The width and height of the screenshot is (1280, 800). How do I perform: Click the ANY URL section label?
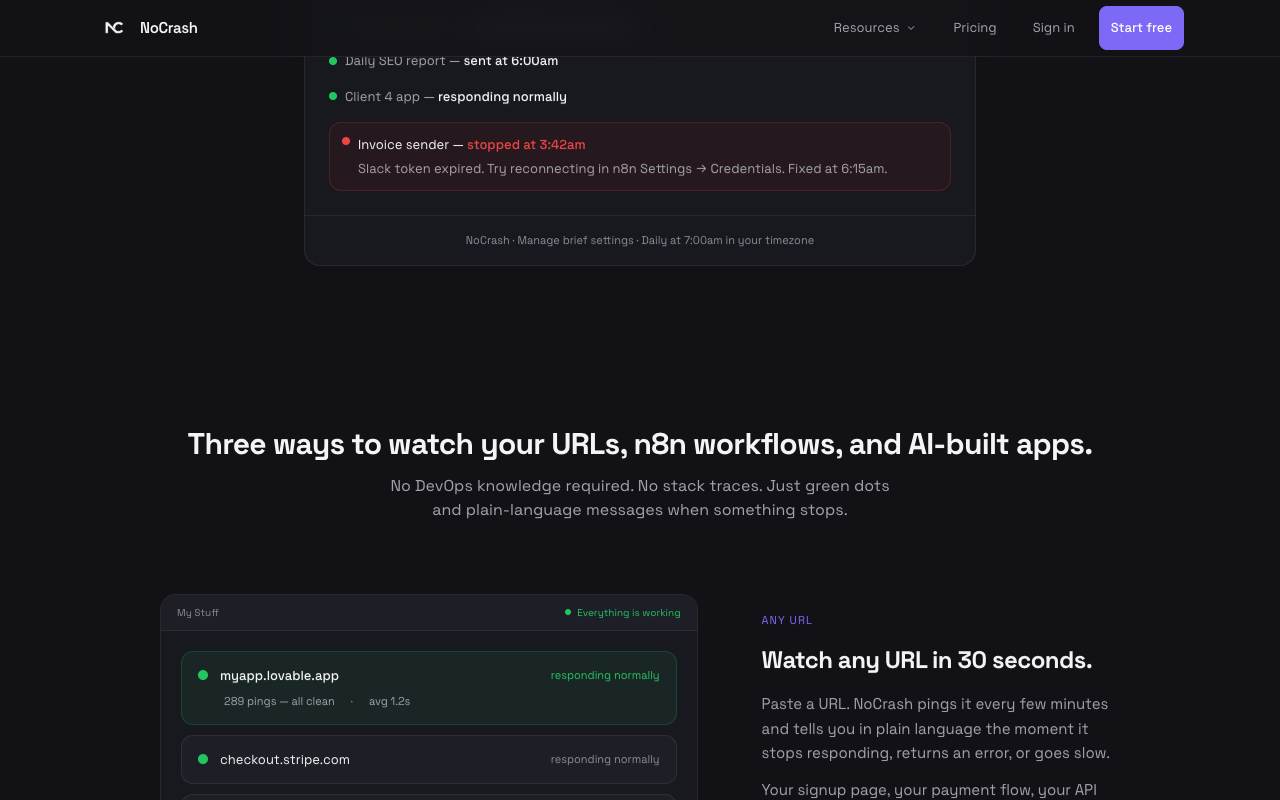[787, 620]
